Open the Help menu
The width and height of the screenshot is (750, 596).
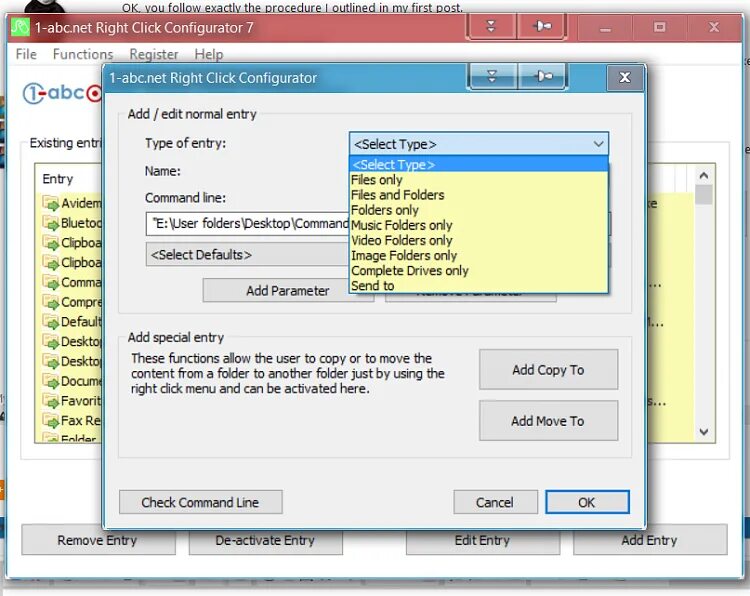(209, 54)
